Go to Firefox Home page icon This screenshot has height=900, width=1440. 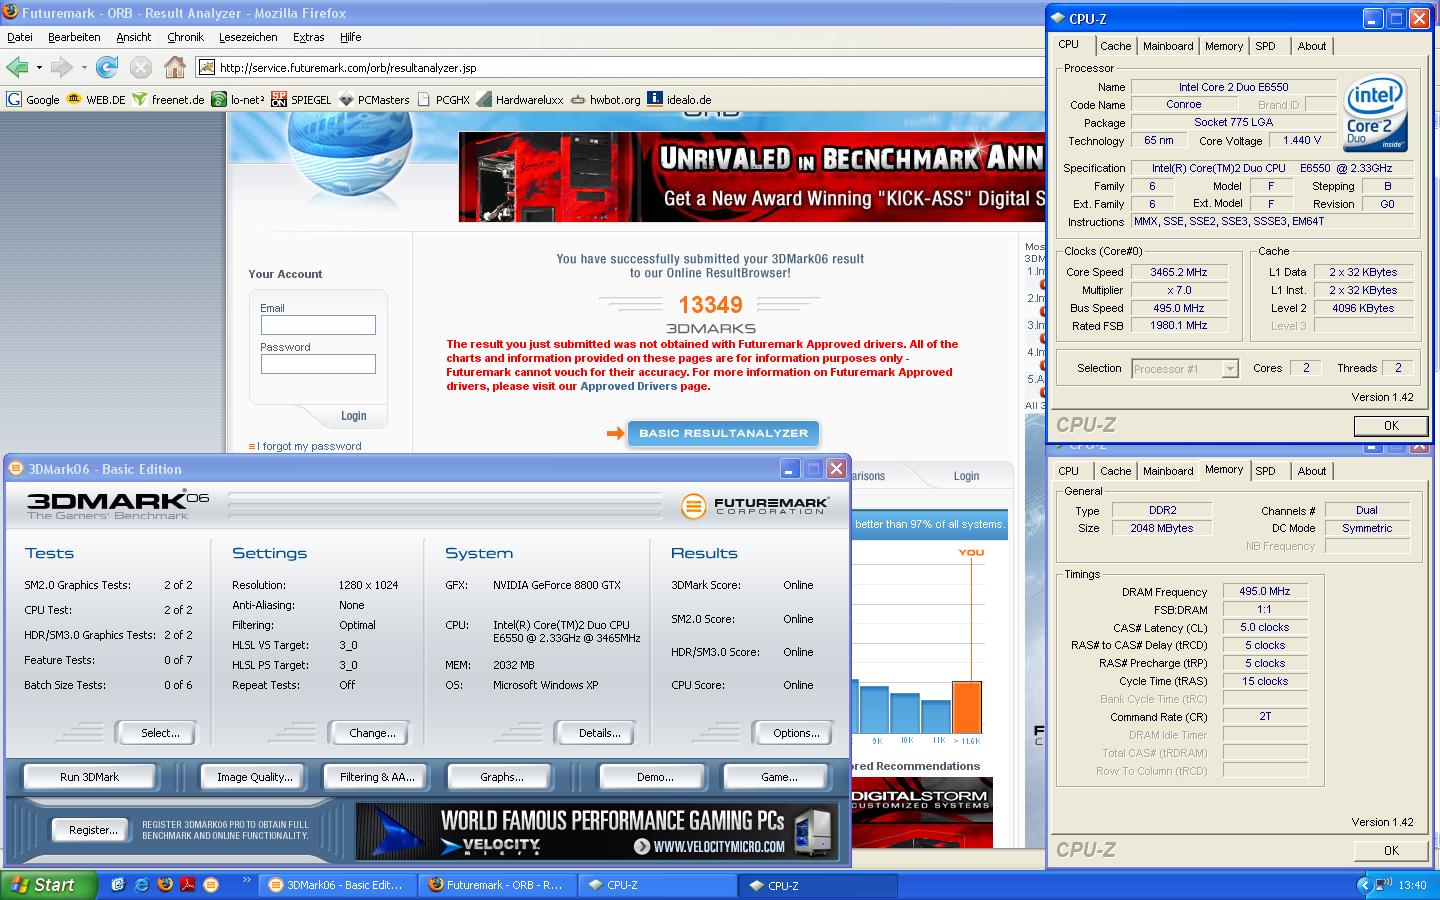point(175,67)
